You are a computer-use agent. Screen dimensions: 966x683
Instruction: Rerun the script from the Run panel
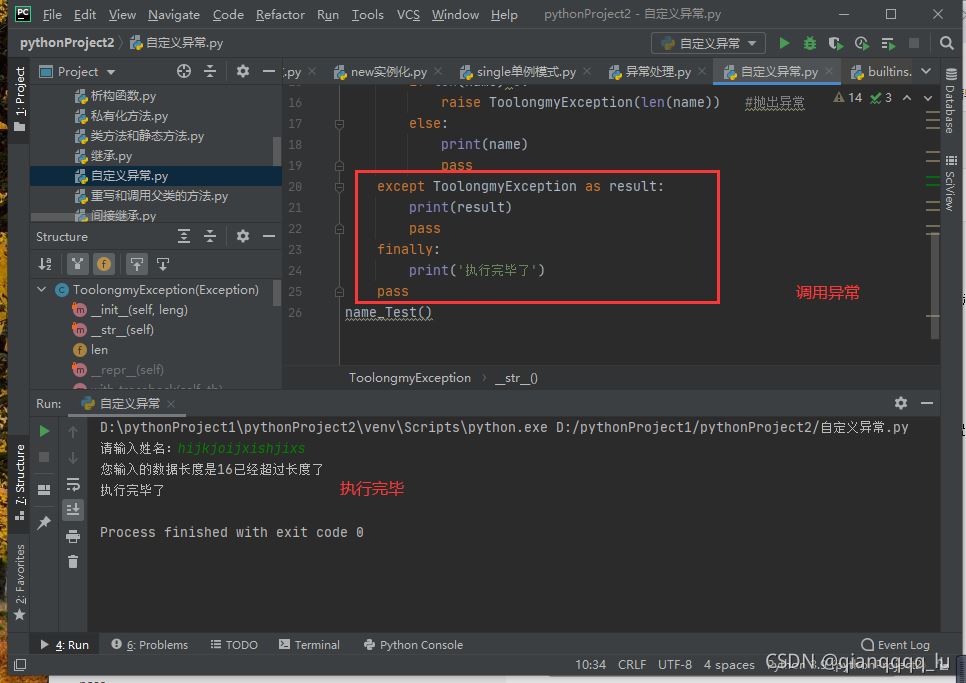tap(44, 431)
